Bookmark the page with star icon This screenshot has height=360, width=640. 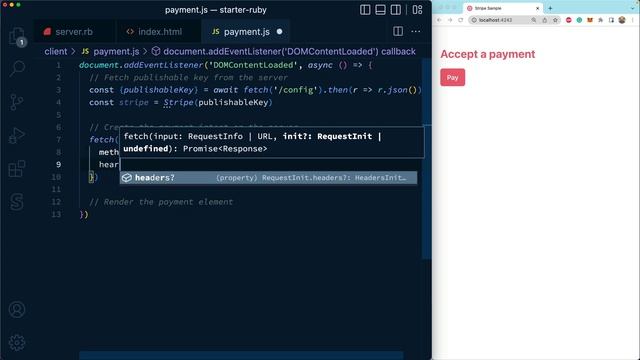[x=555, y=20]
